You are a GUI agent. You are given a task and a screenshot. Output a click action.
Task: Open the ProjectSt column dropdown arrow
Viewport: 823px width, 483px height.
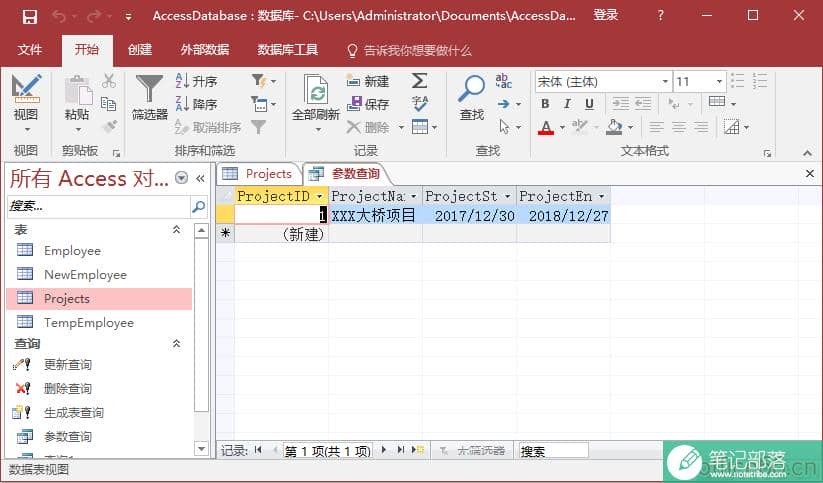pyautogui.click(x=508, y=196)
